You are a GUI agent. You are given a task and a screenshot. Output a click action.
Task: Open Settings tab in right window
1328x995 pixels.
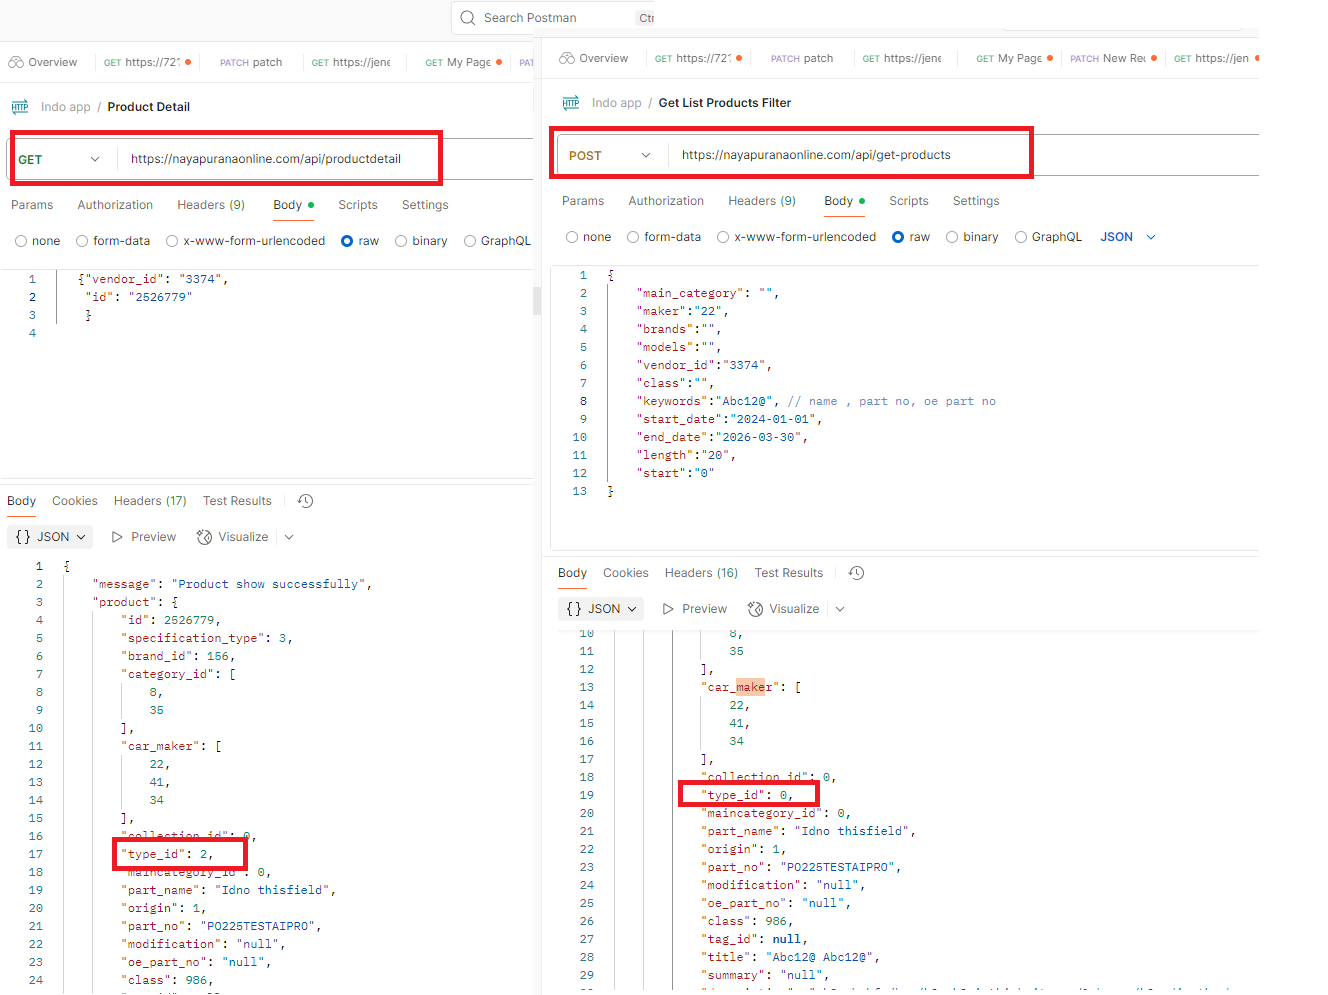pyautogui.click(x=976, y=201)
